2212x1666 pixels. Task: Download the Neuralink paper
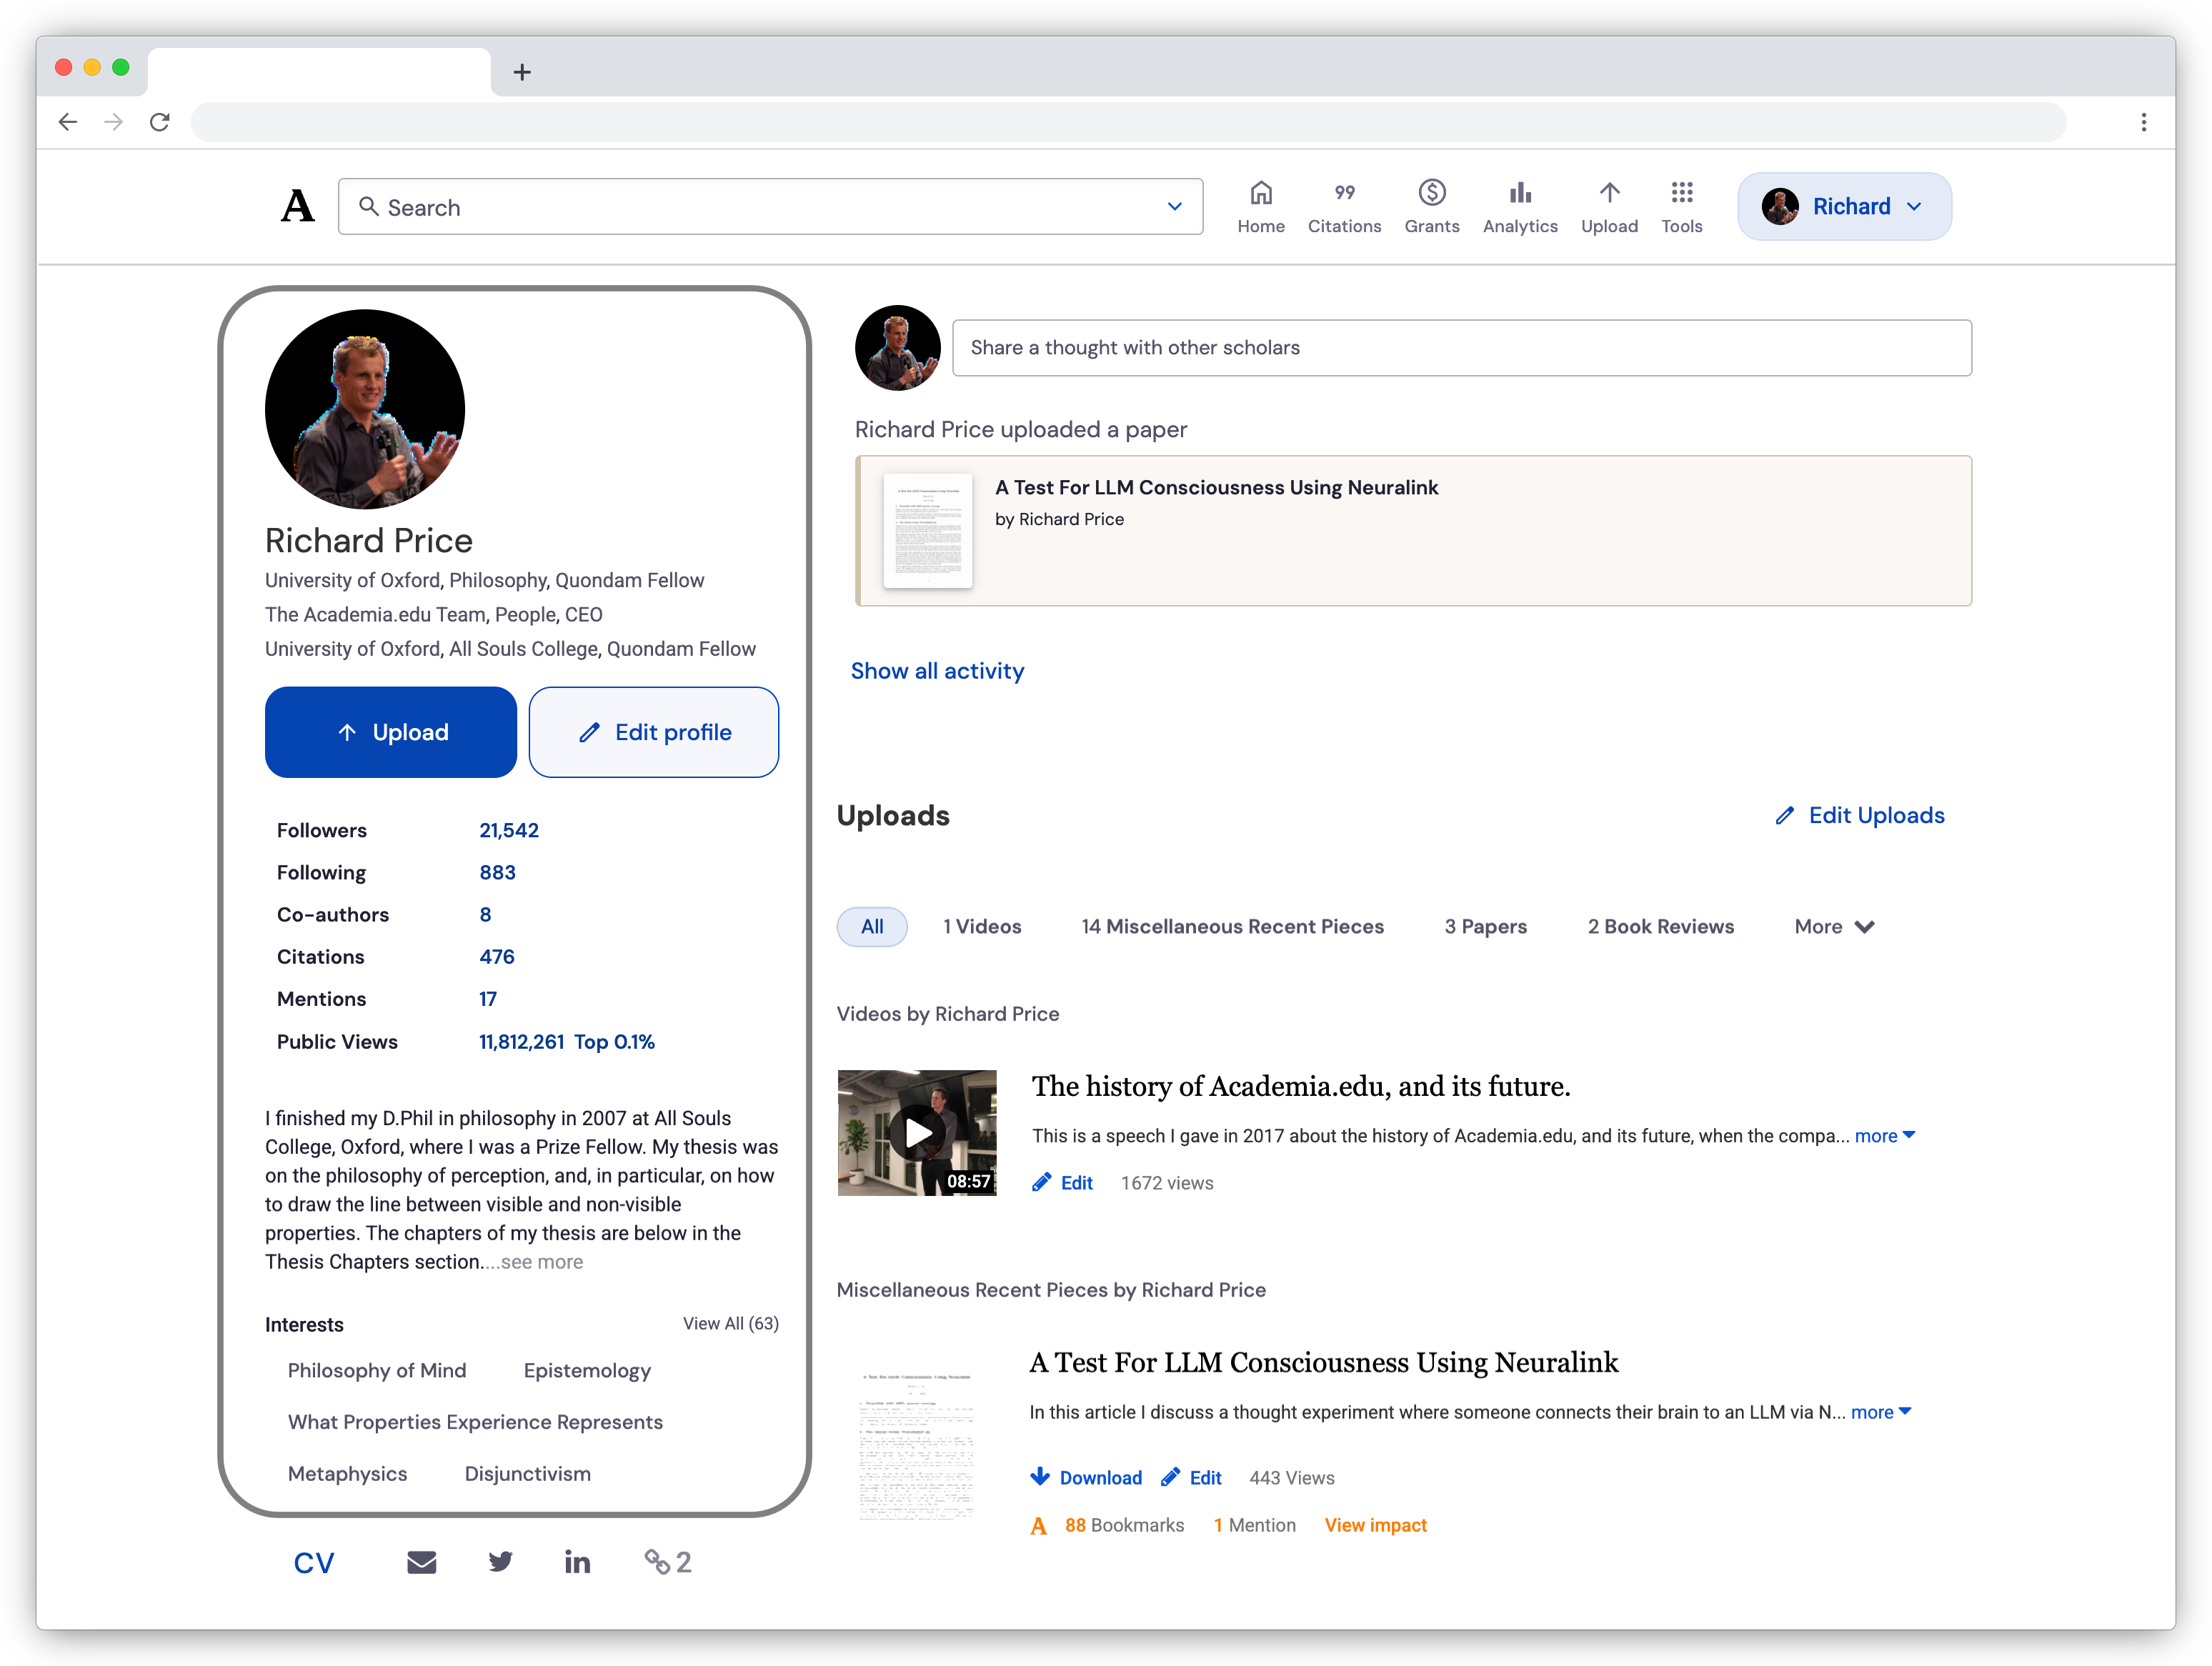coord(1086,1478)
